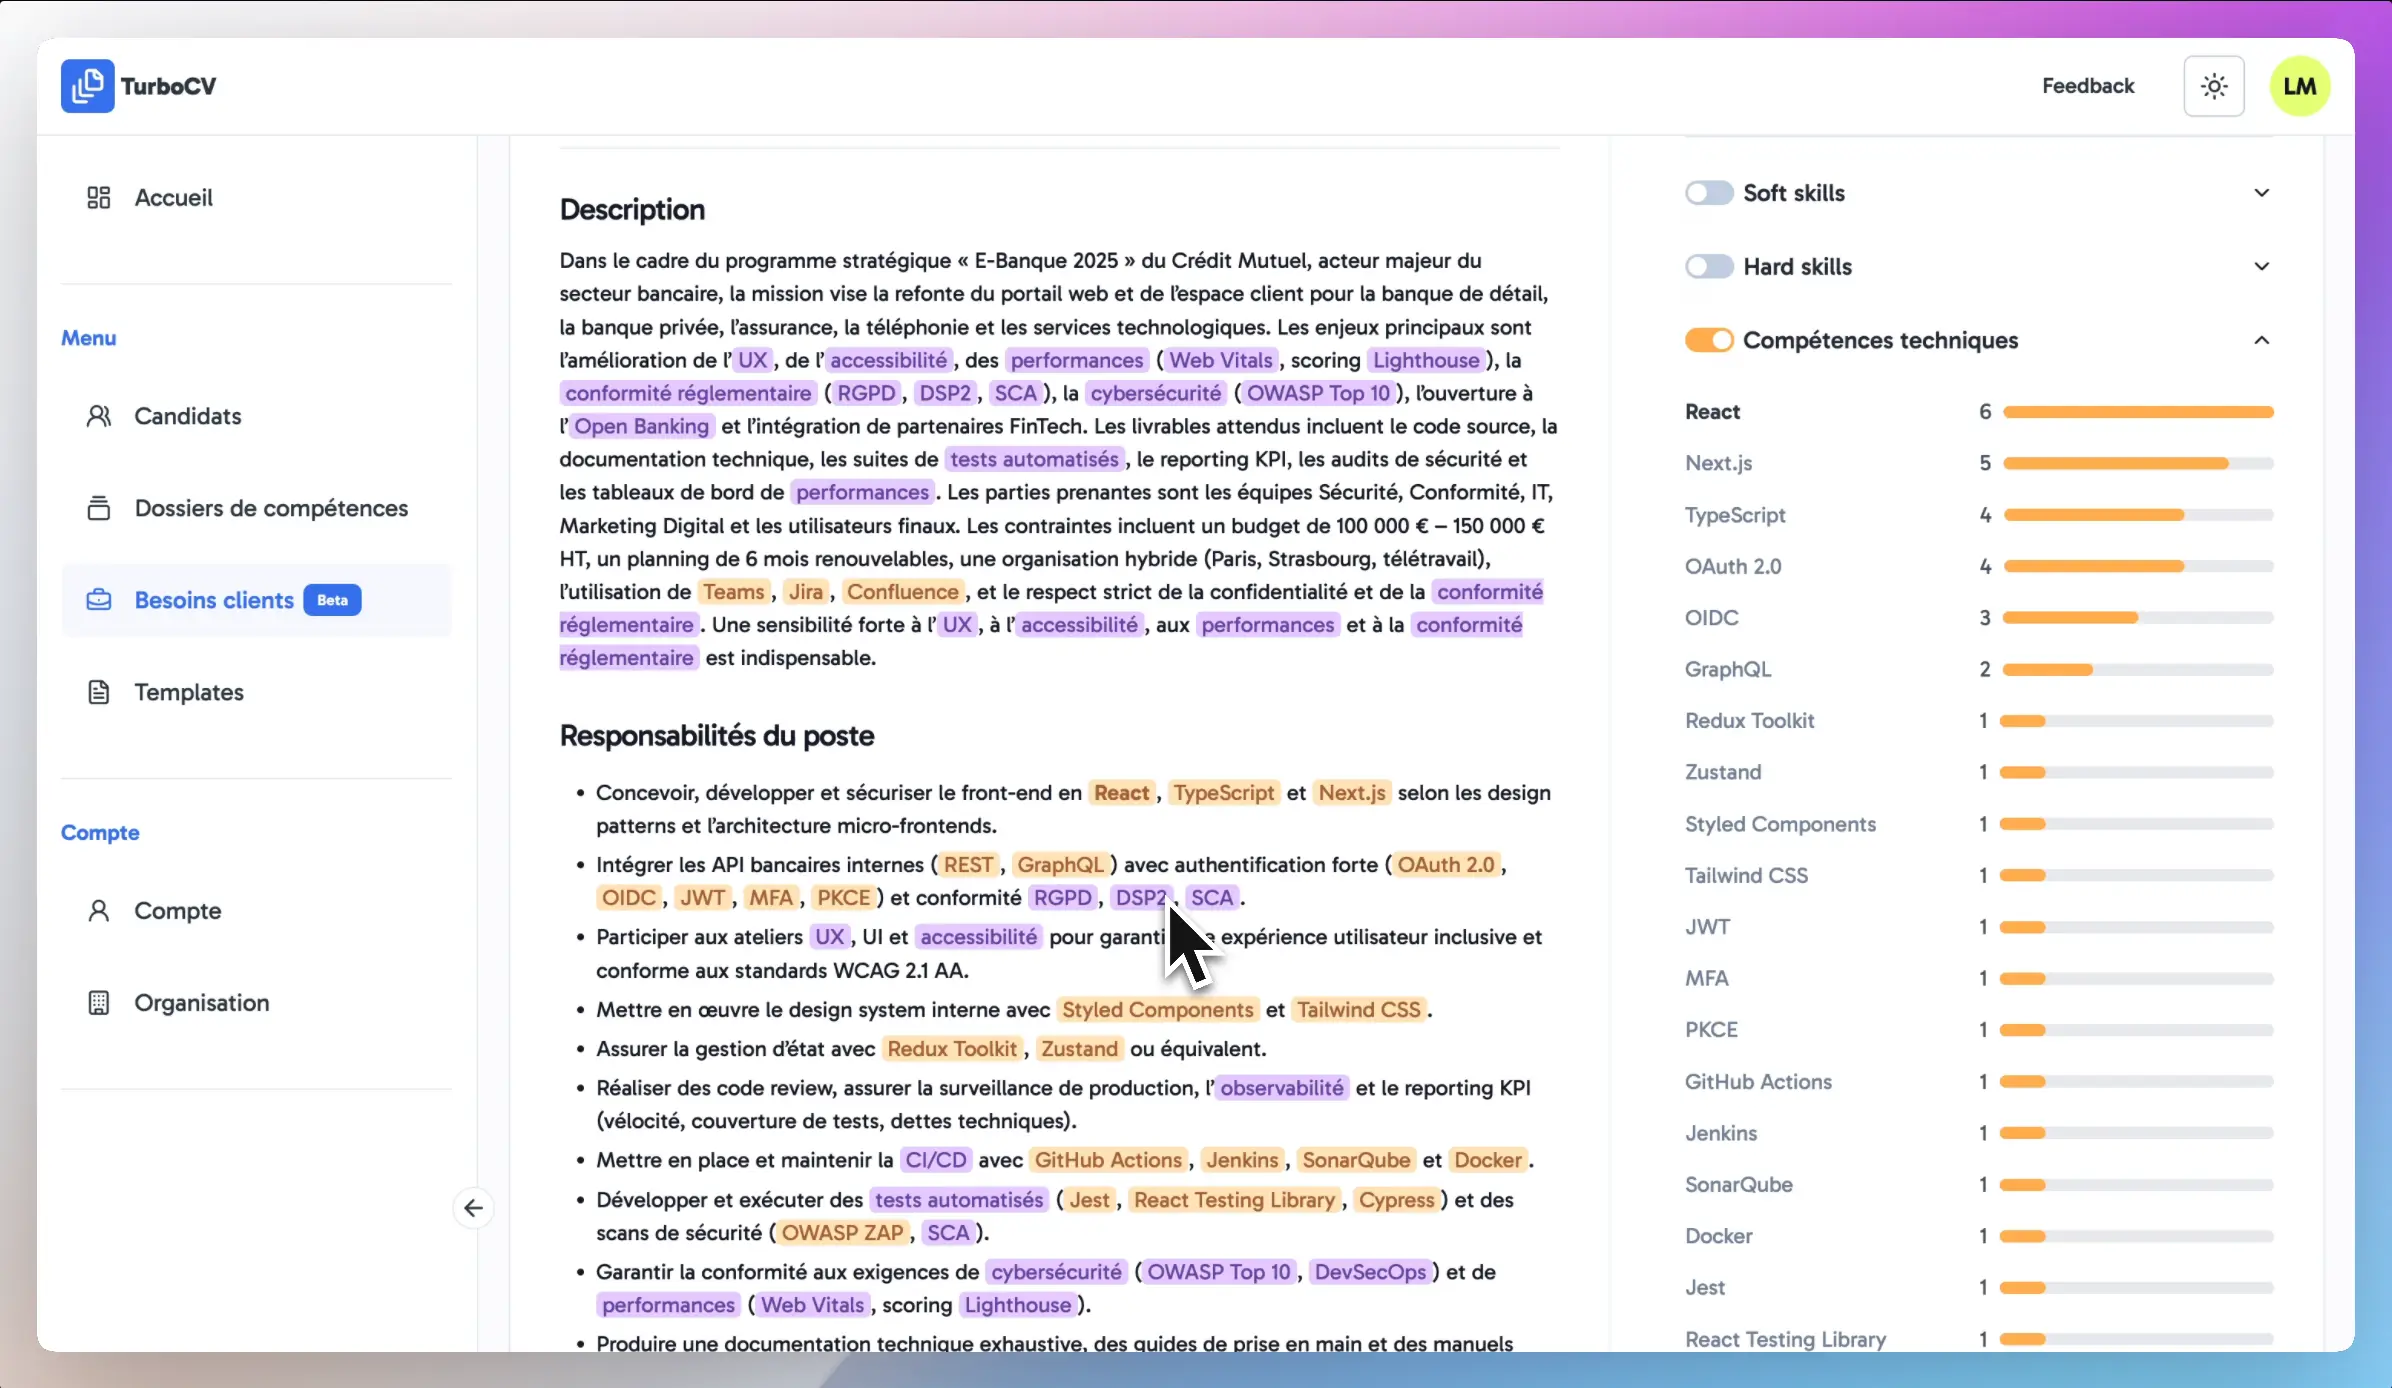Click the Jest row in skills list
The width and height of the screenshot is (2392, 1388).
1979,1288
